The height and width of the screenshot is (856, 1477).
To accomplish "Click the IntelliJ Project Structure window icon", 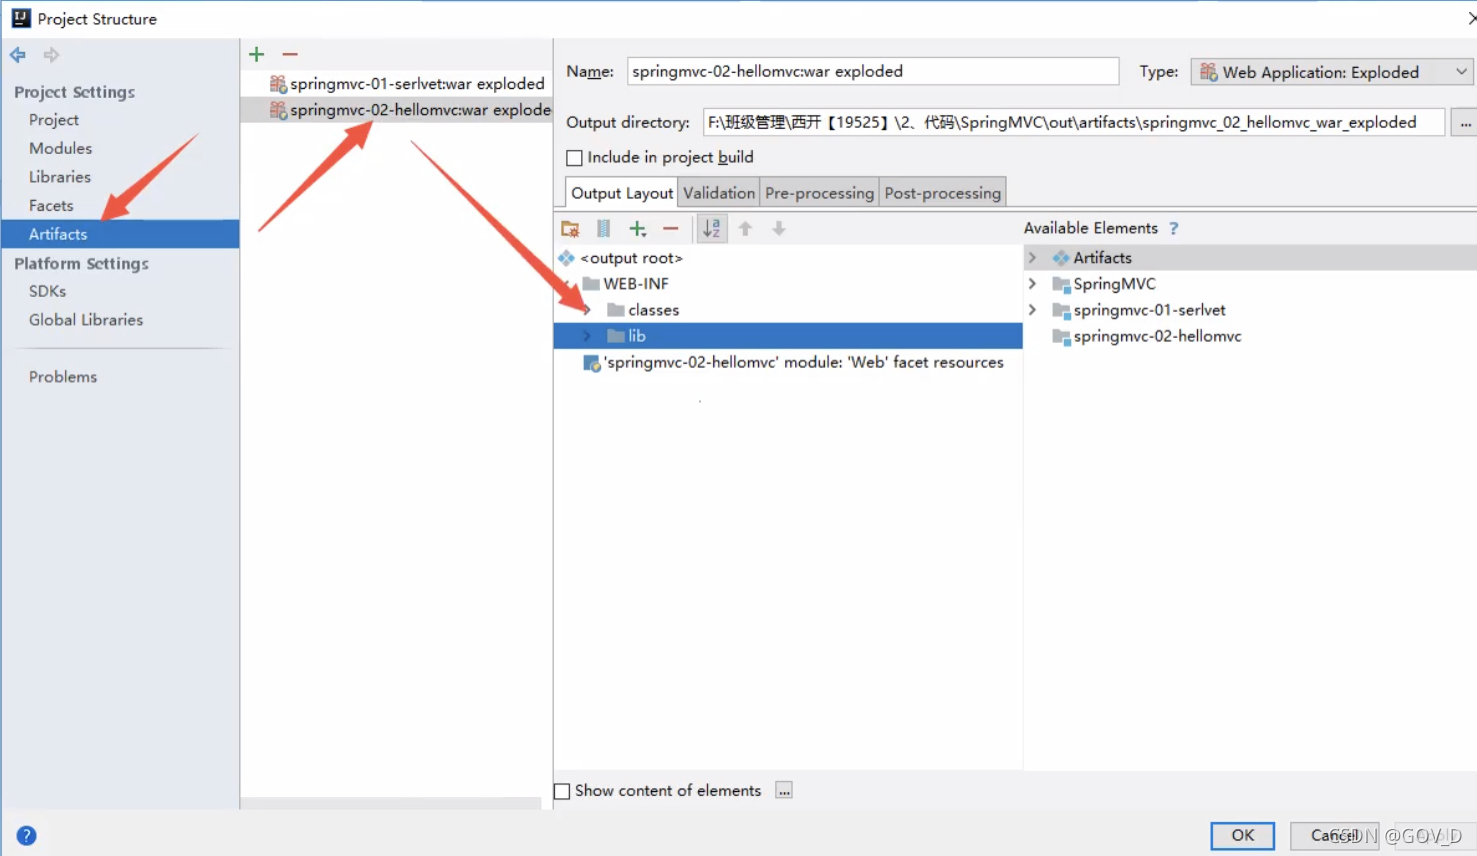I will (x=21, y=18).
